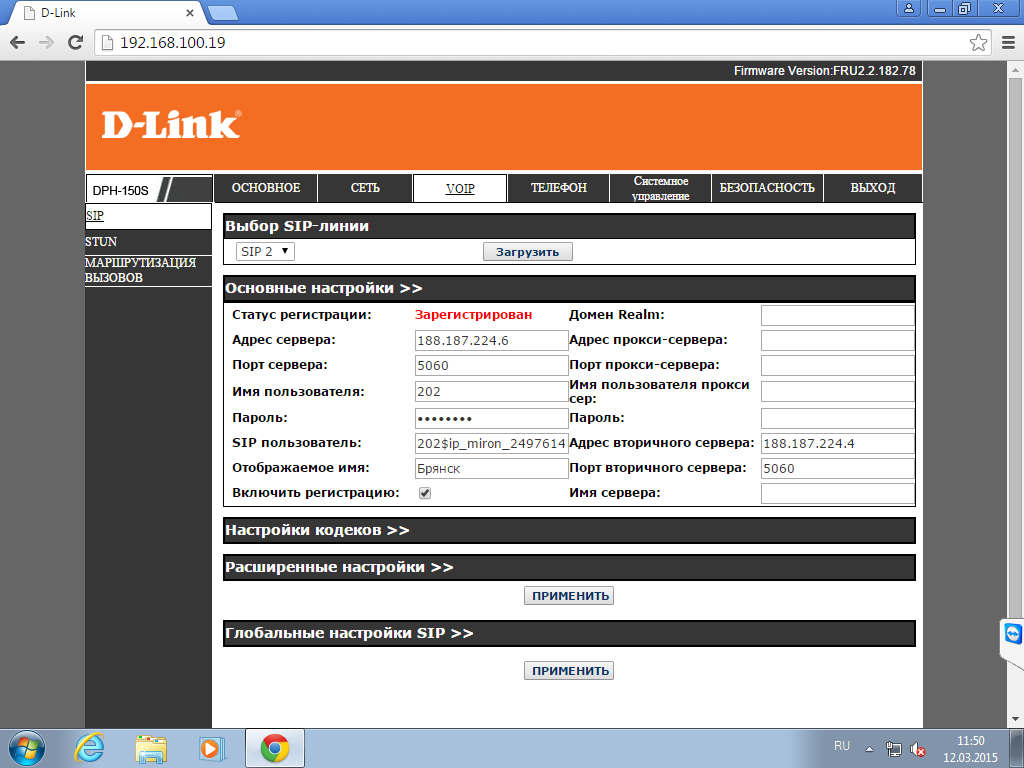The height and width of the screenshot is (768, 1024).
Task: Click the Загрузить button
Action: [x=528, y=251]
